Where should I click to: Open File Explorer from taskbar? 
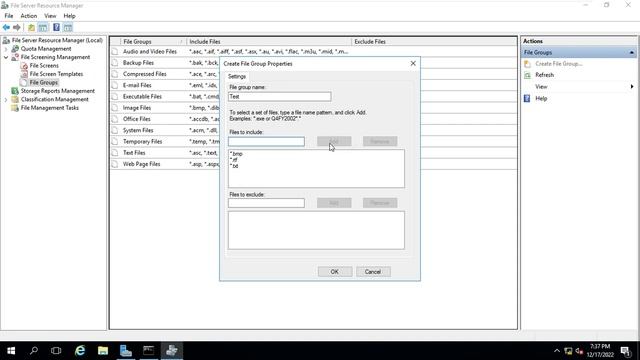[103, 351]
